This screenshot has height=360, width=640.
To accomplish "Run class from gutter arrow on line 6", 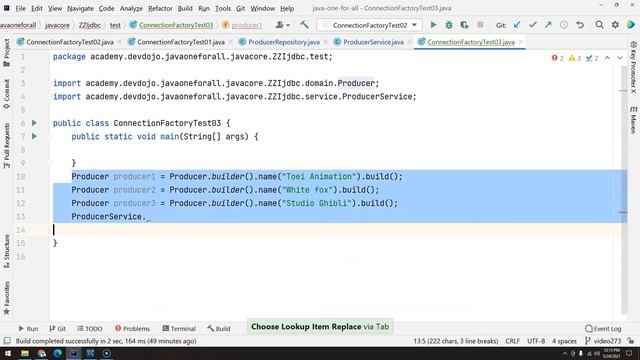I will [x=34, y=123].
